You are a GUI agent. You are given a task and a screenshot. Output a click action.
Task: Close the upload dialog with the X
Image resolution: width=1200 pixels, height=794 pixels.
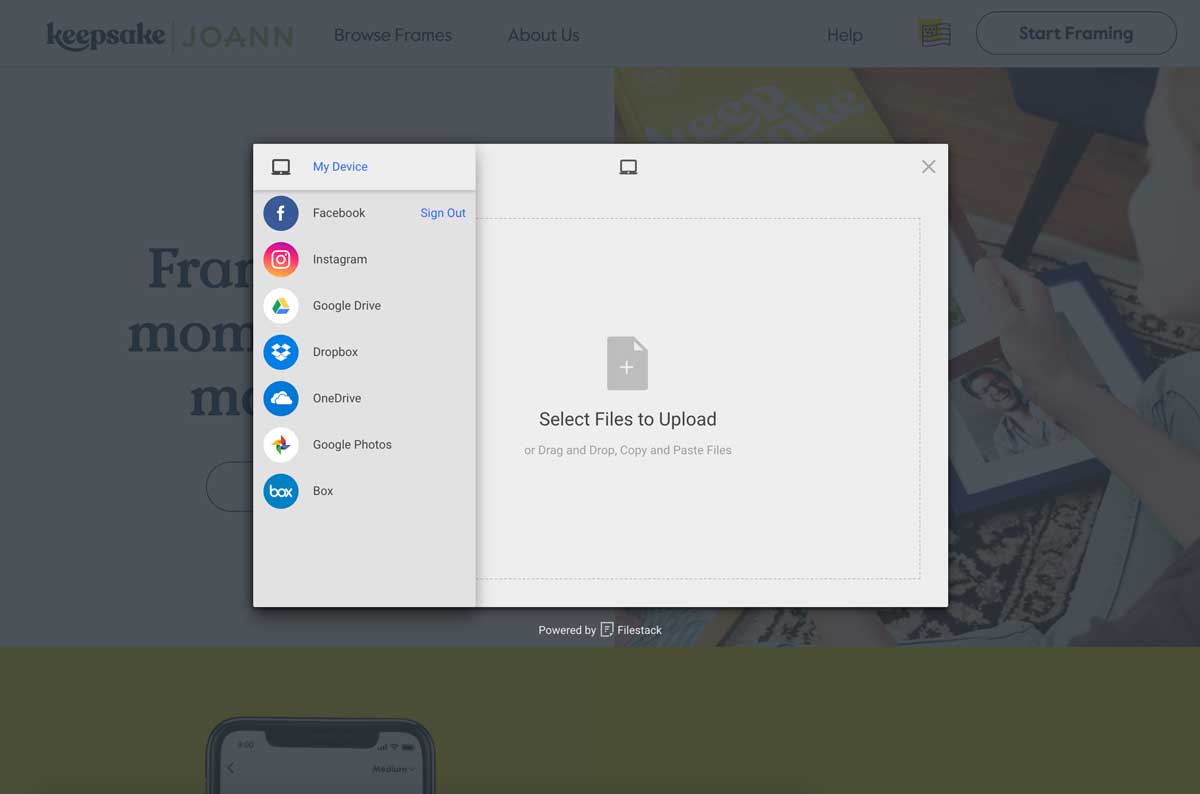click(929, 167)
